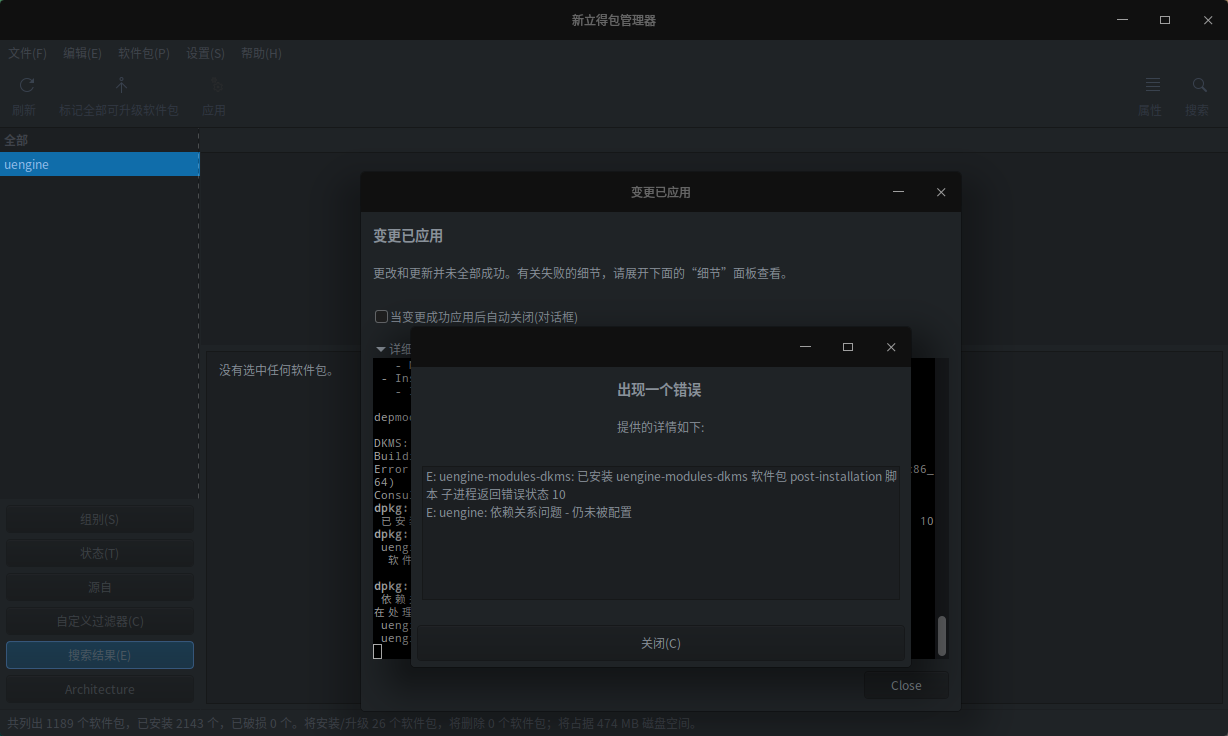Select the 状态(T) filter button
1228x736 pixels.
point(100,554)
